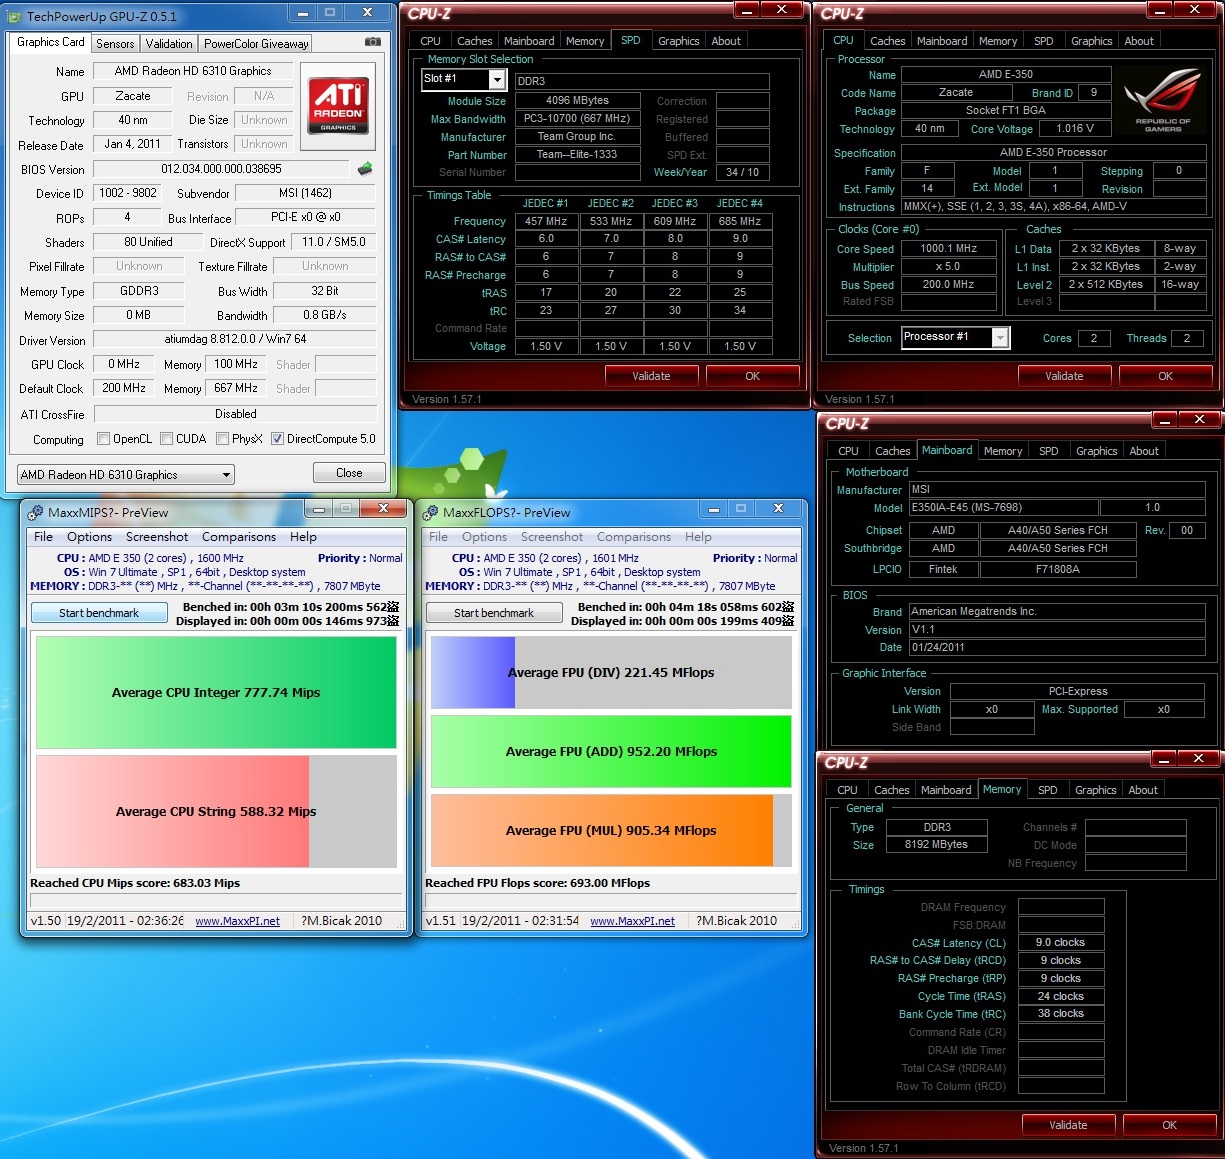The width and height of the screenshot is (1225, 1159).
Task: Click the Specification field AMD E-350 Processor
Action: 1054,152
